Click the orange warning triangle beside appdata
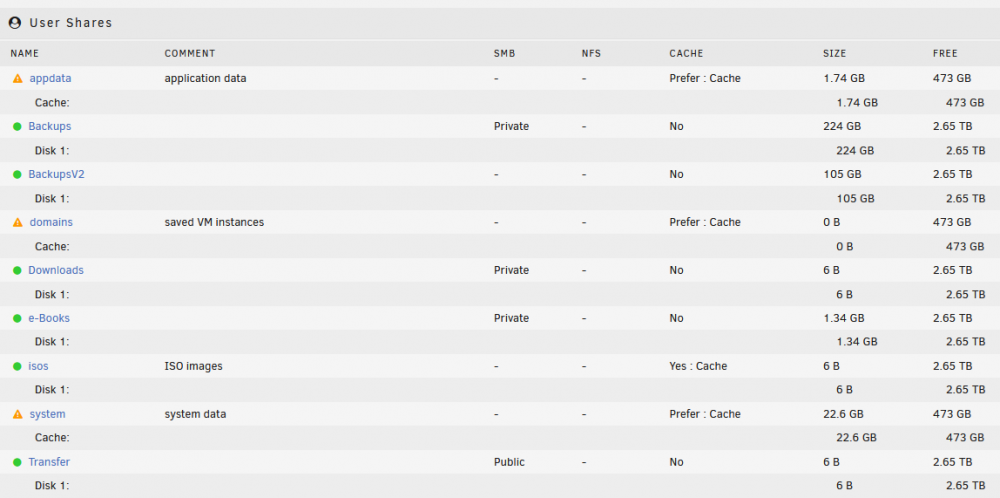Viewport: 1000px width, 498px height. coord(18,78)
